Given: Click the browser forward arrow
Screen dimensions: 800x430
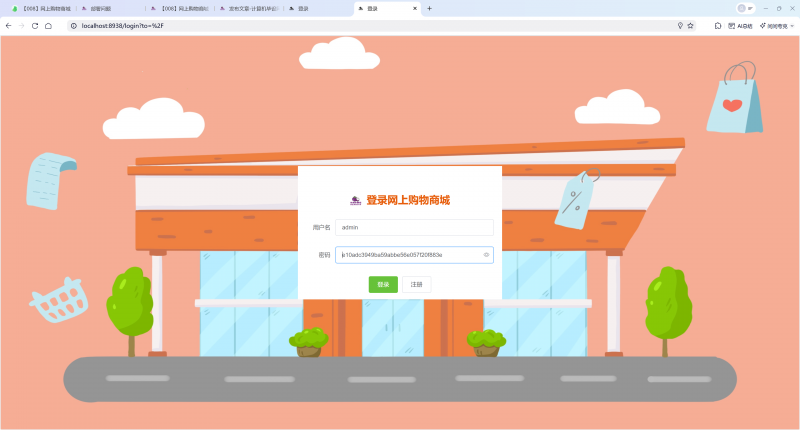Looking at the screenshot, I should point(22,25).
